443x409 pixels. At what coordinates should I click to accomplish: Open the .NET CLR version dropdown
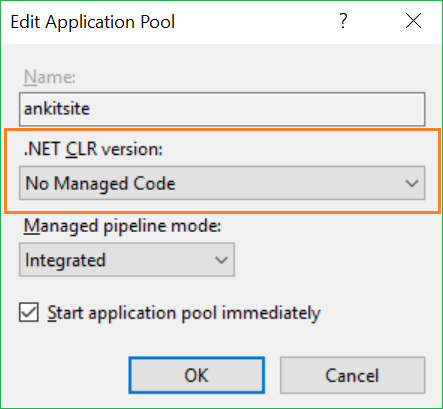222,183
